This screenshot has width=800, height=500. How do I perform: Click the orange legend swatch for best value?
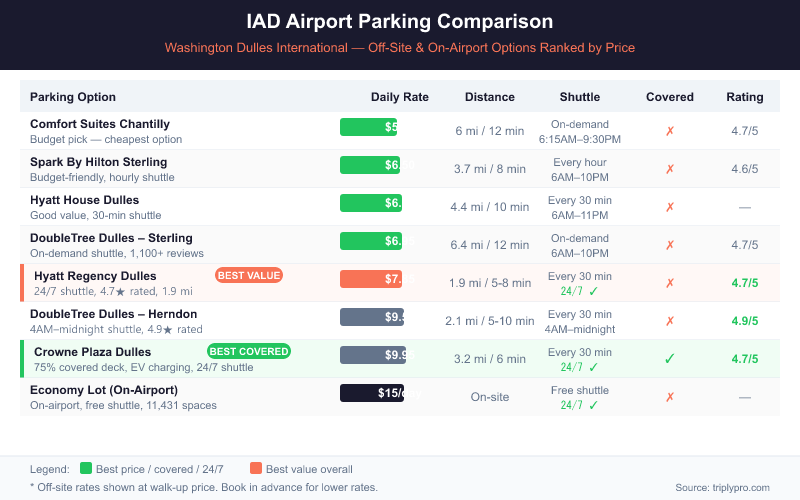(256, 469)
